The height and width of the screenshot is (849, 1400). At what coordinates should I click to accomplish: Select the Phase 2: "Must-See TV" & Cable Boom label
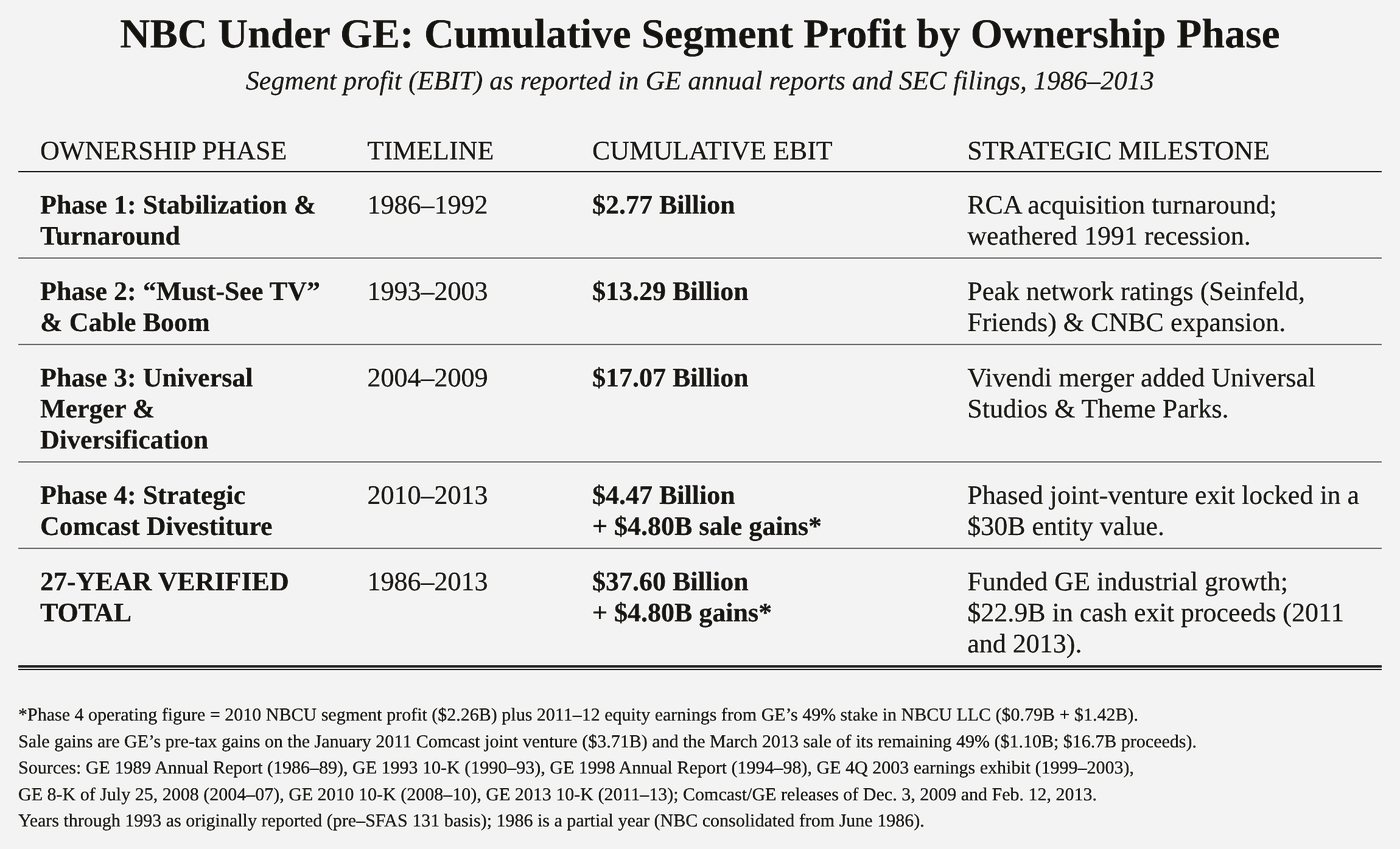coord(180,307)
